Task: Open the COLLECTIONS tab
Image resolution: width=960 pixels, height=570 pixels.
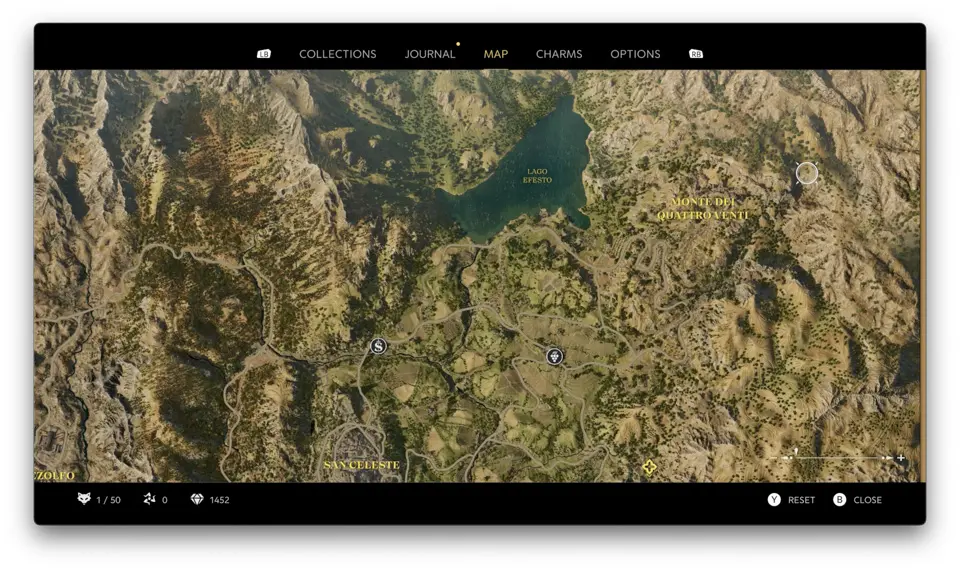Action: (x=337, y=54)
